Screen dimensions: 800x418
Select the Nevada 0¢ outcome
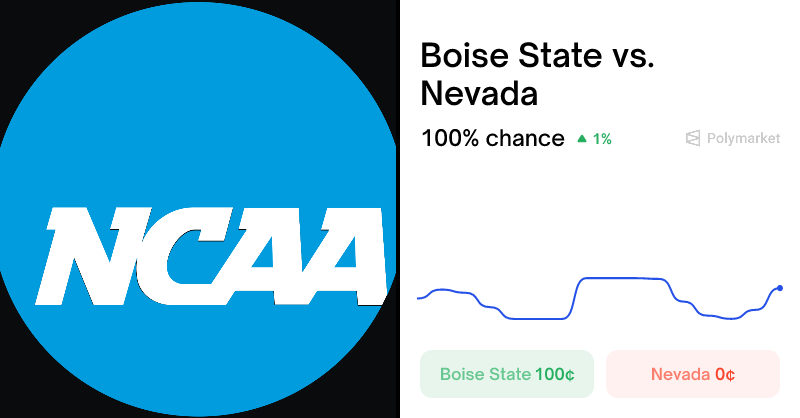(x=692, y=375)
